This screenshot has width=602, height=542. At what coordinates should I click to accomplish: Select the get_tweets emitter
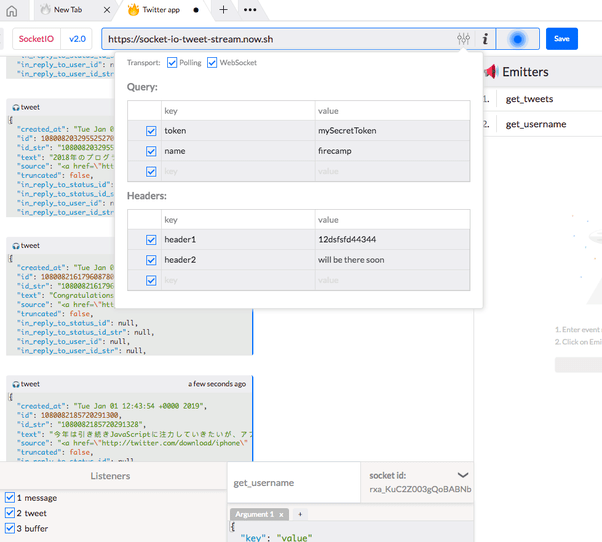pyautogui.click(x=529, y=99)
